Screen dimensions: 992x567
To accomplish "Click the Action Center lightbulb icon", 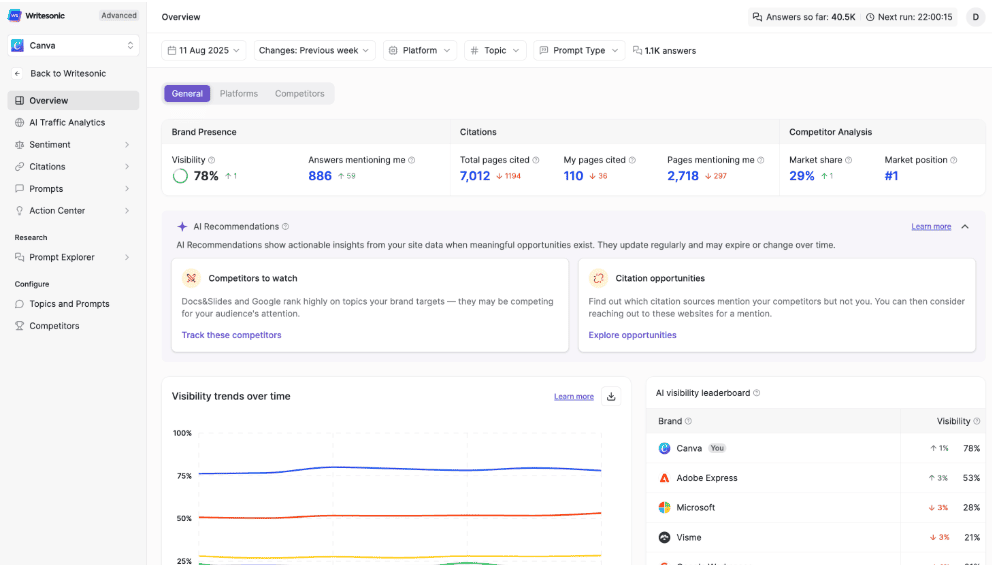I will 20,211.
